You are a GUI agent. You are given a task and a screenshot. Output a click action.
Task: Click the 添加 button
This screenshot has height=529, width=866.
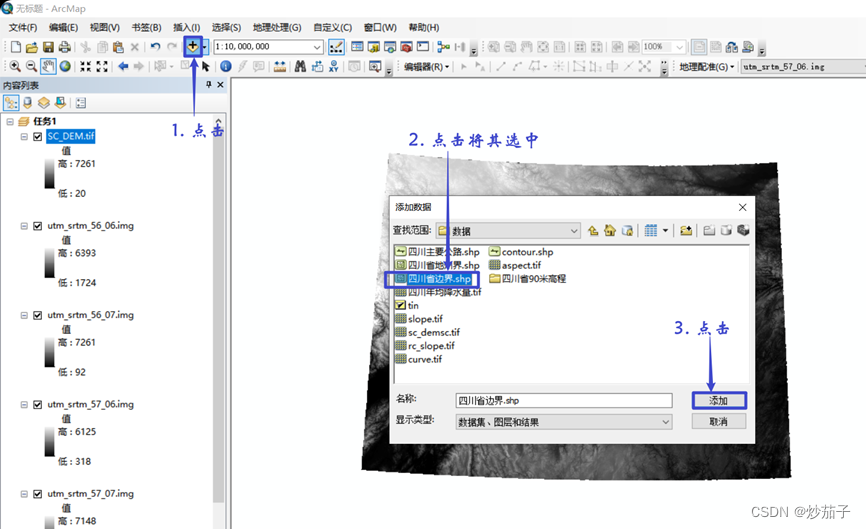tap(719, 401)
